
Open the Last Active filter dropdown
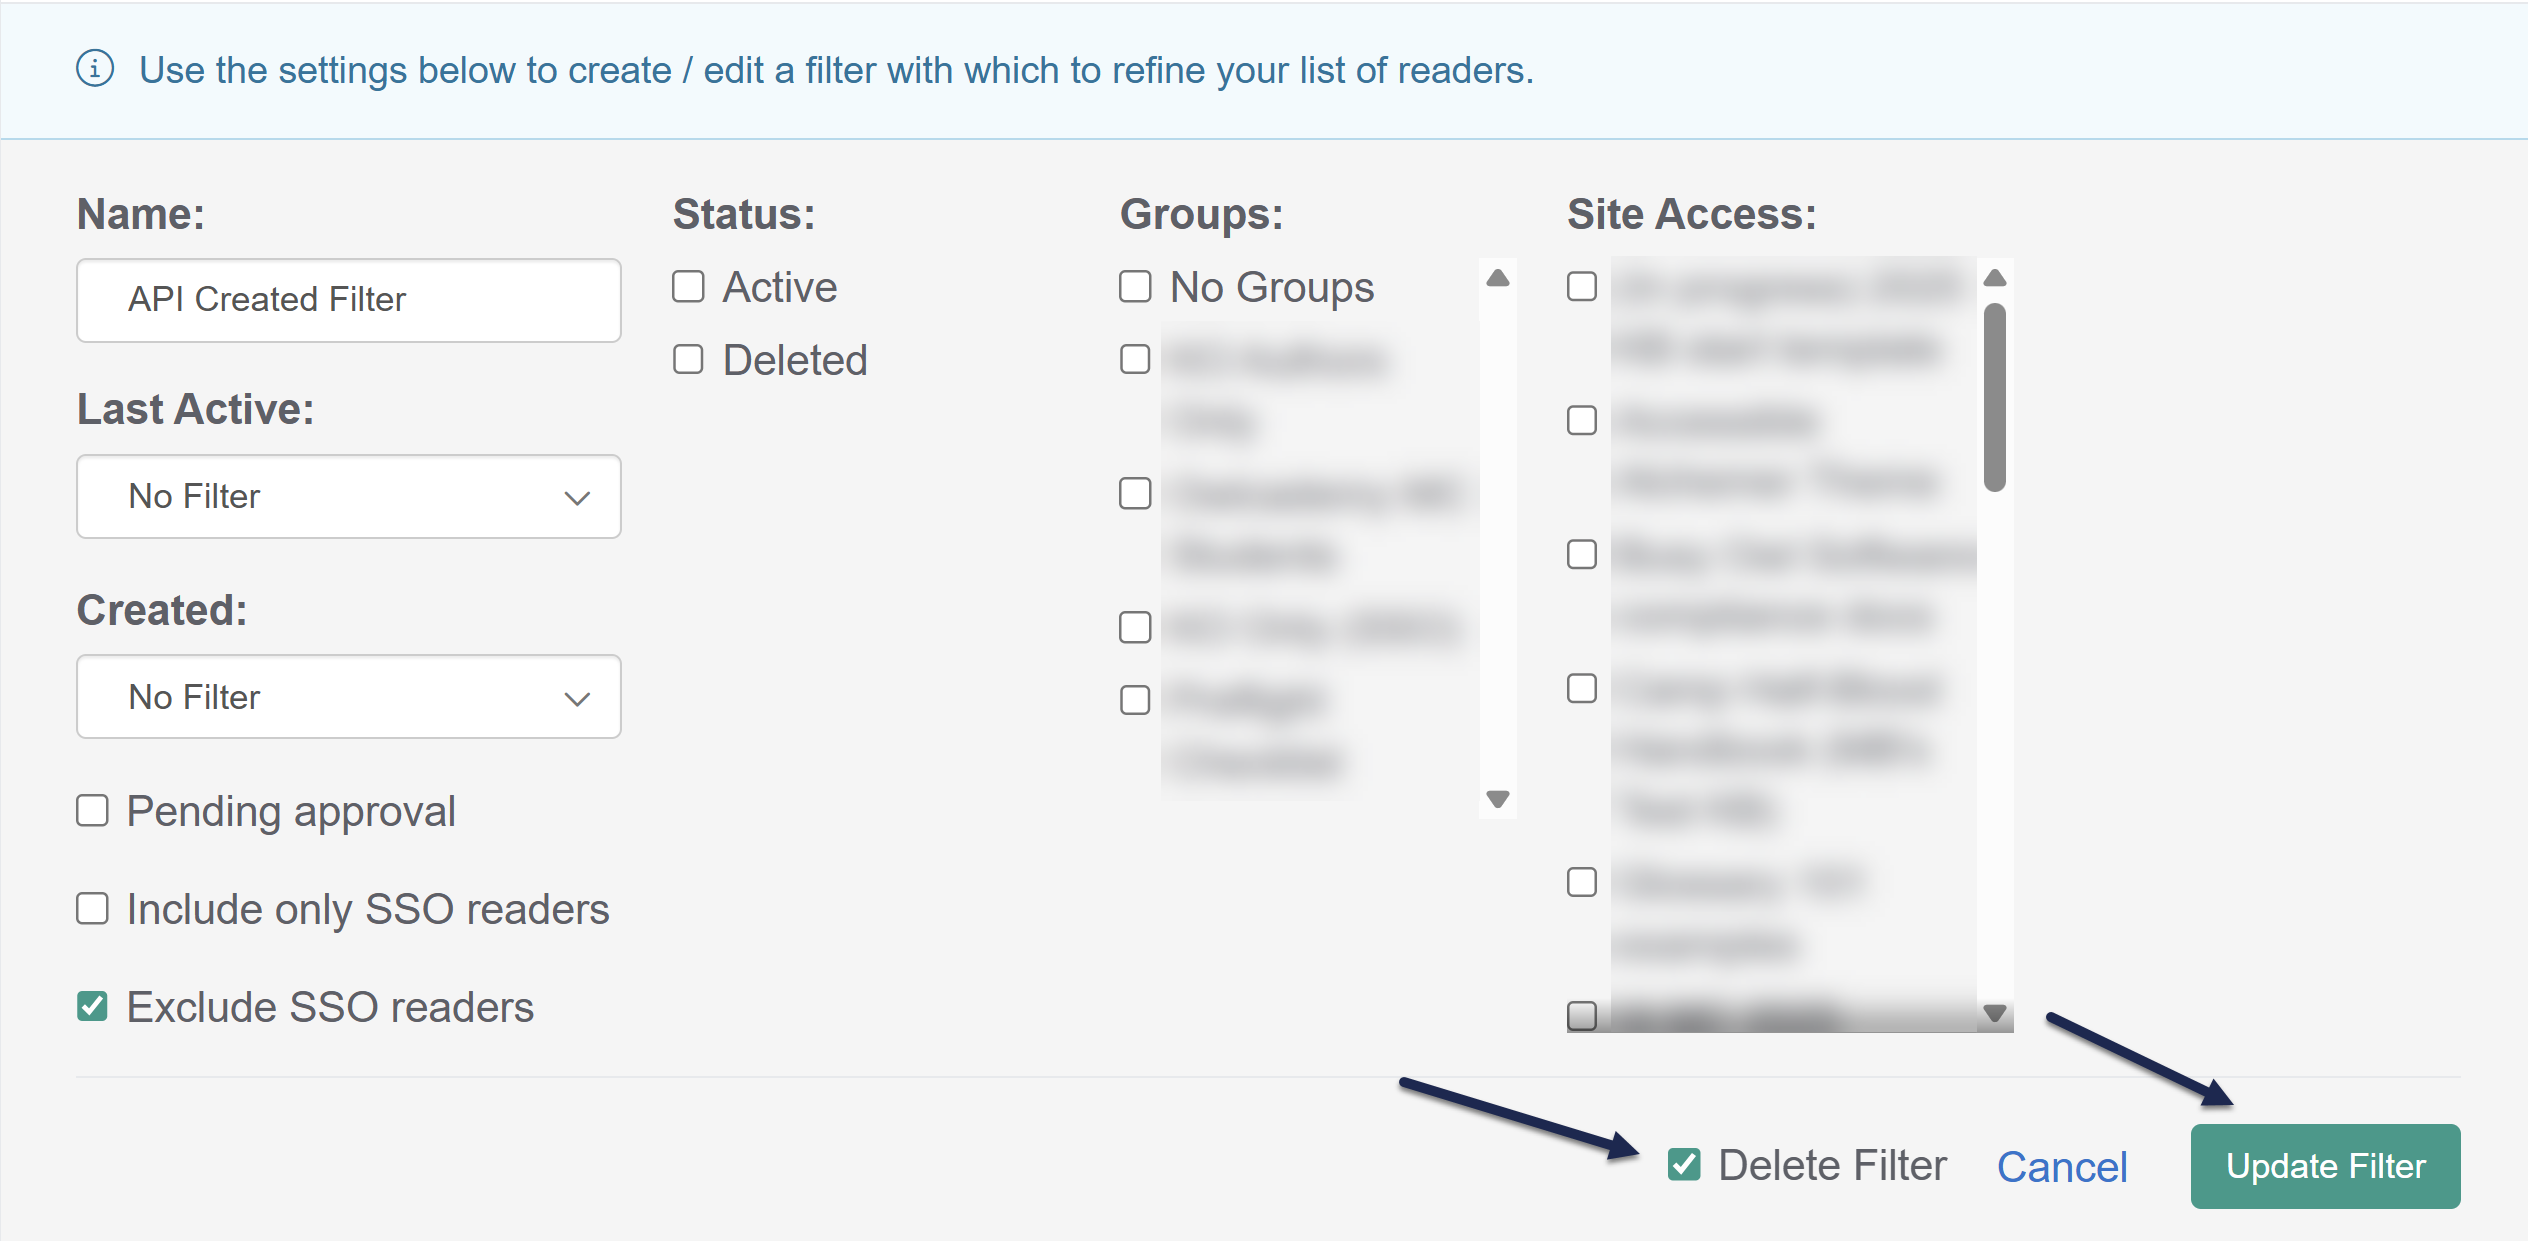(x=348, y=497)
